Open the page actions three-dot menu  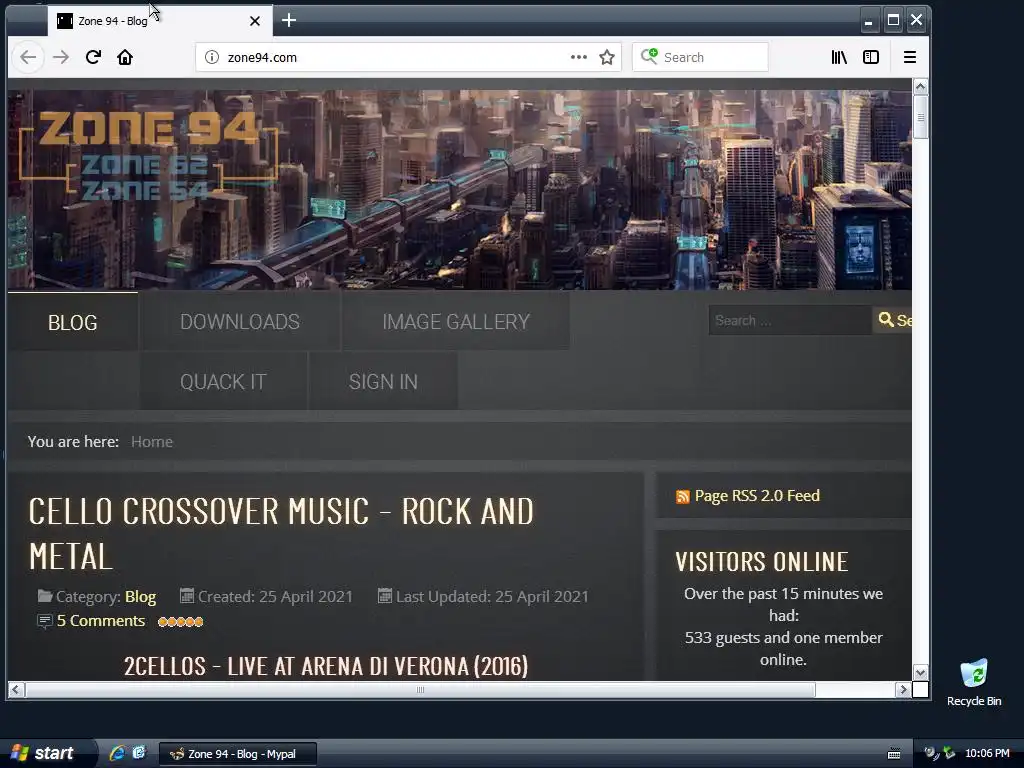click(x=579, y=57)
